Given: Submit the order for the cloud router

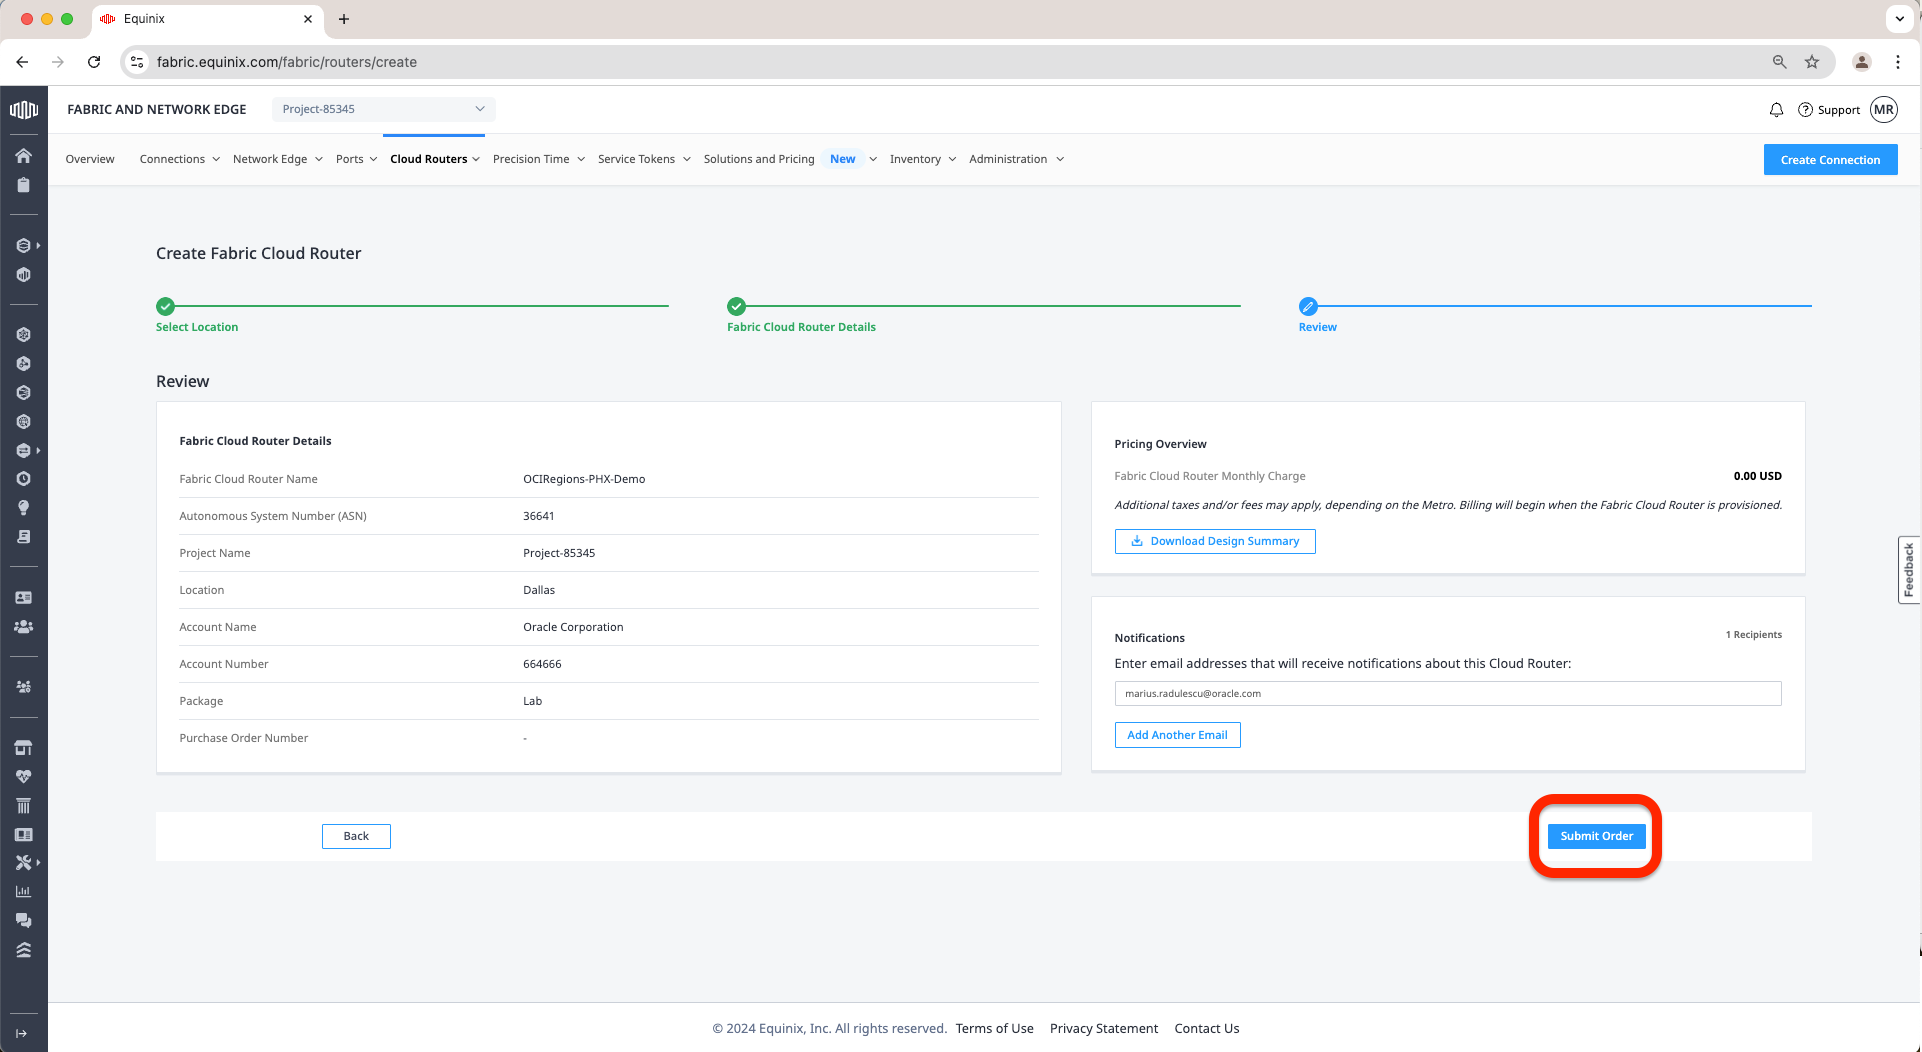Looking at the screenshot, I should [x=1596, y=836].
